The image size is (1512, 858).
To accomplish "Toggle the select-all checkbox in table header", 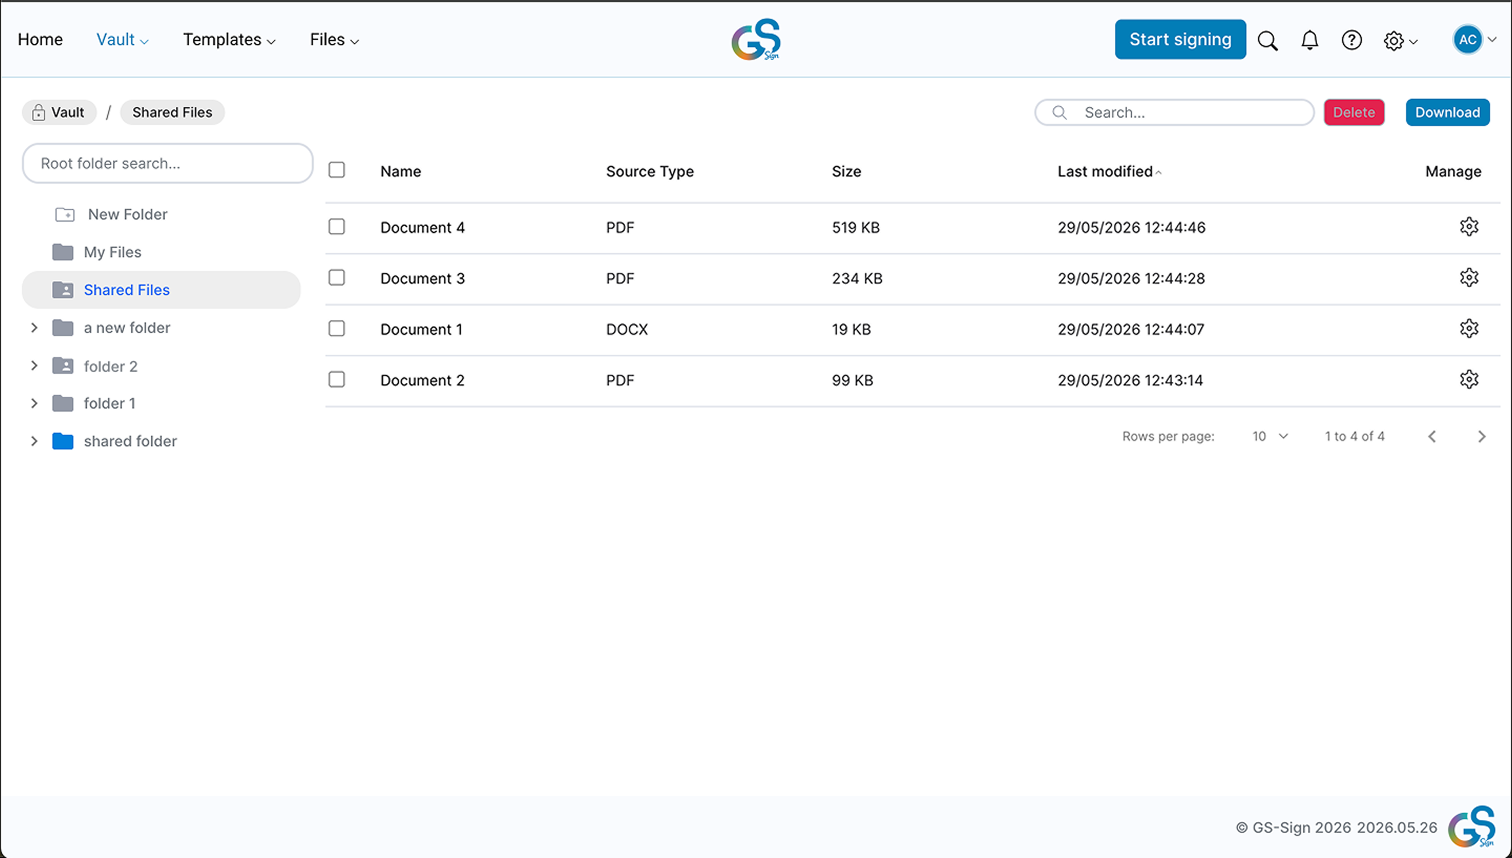I will click(337, 170).
